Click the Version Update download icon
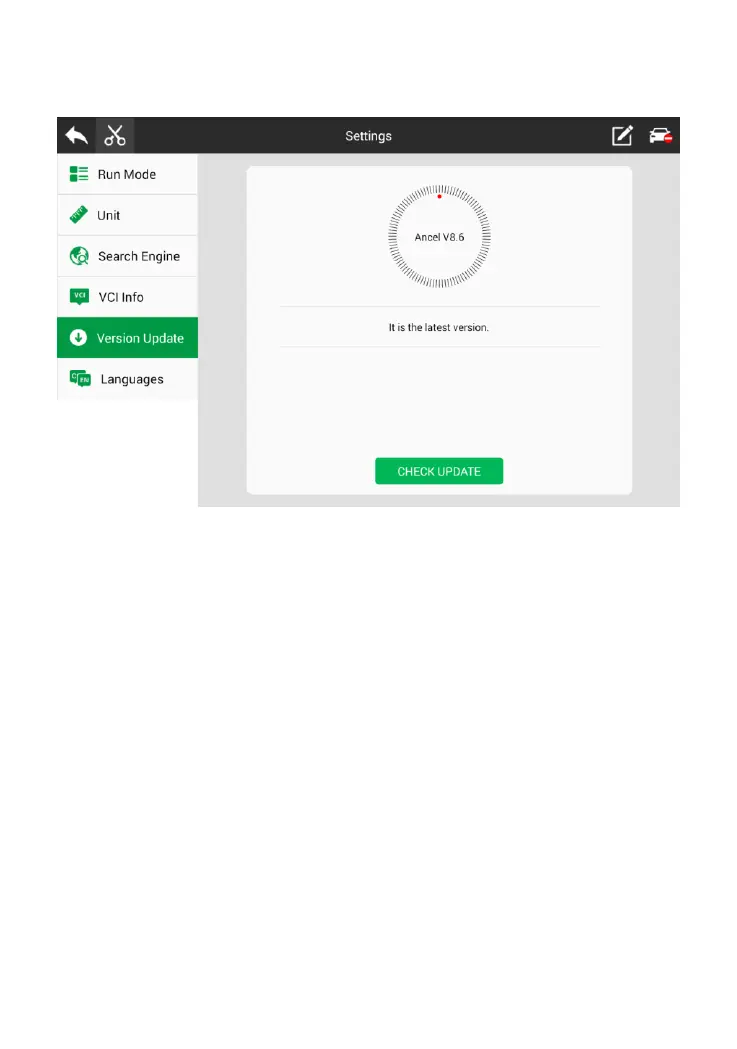737x1049 pixels. (x=78, y=338)
